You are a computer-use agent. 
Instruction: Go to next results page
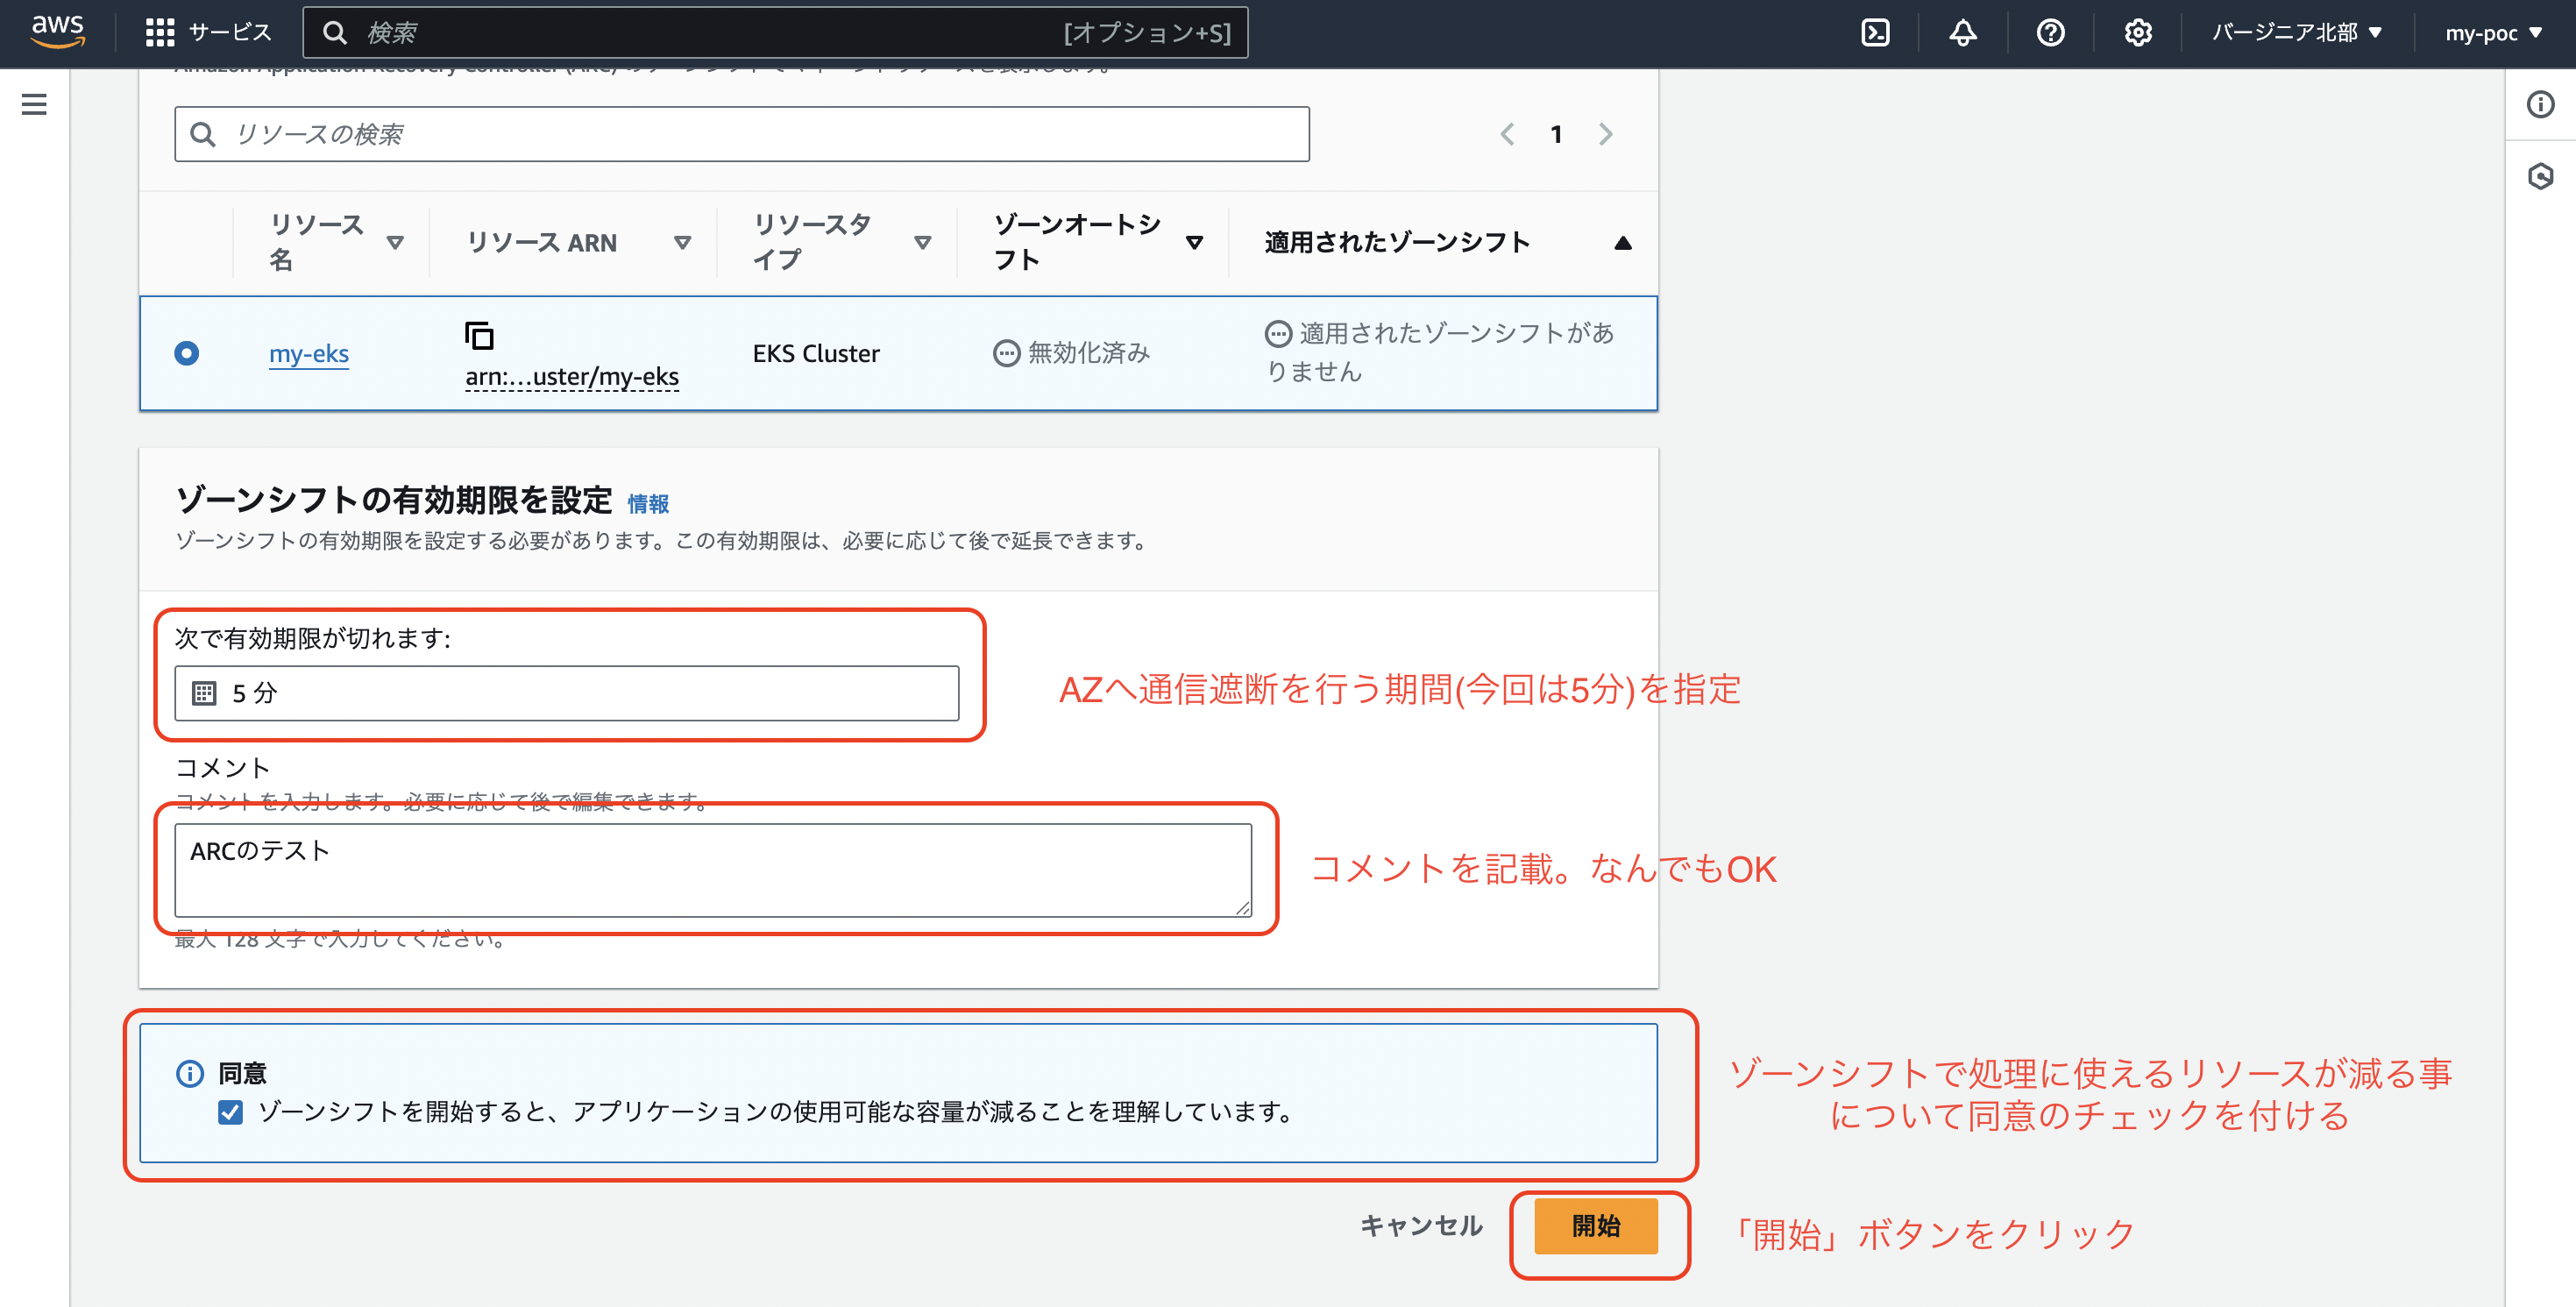tap(1605, 134)
